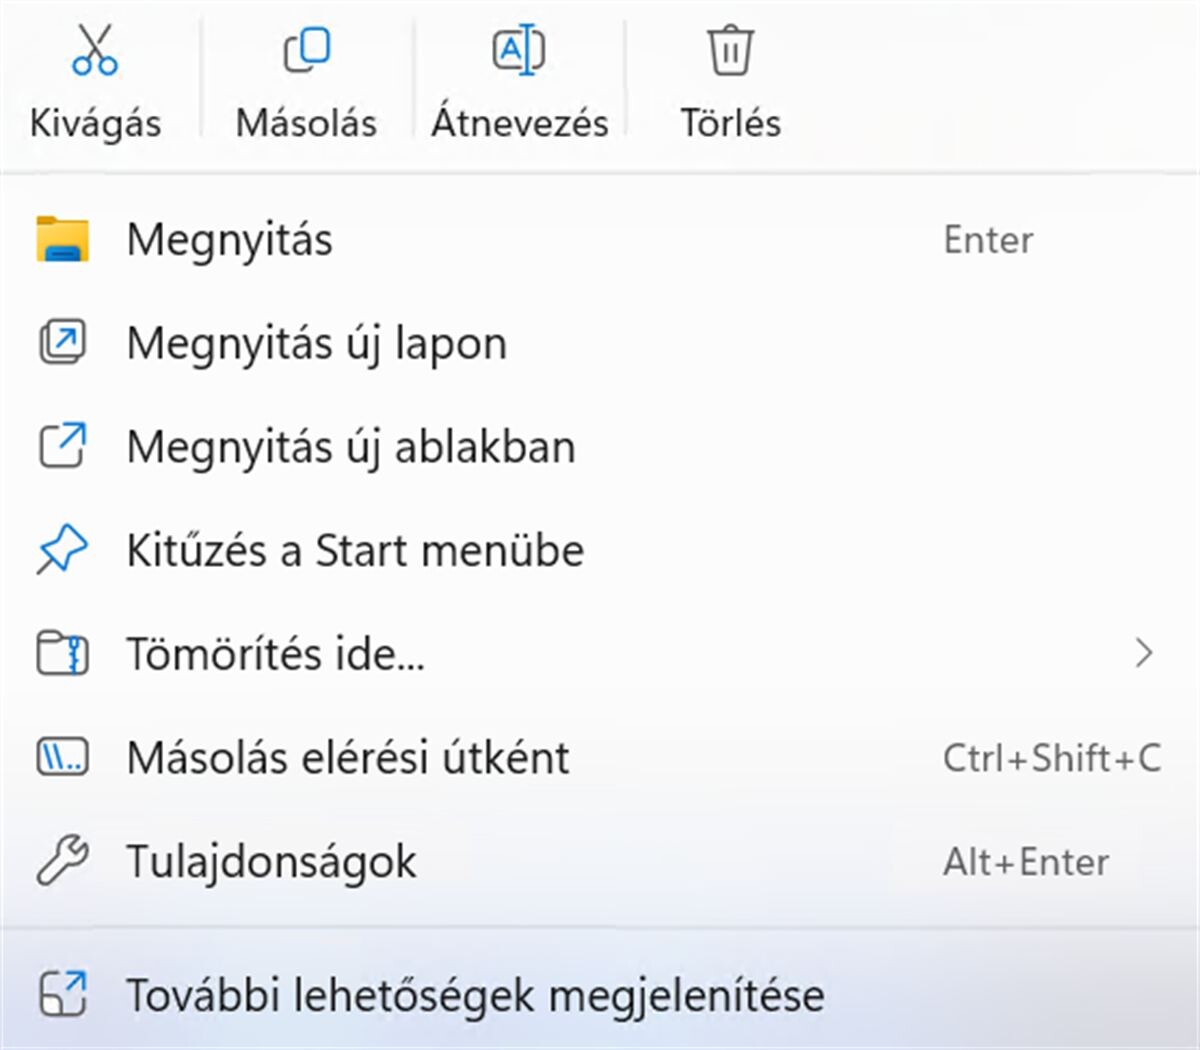Select the Törlés trash bin icon
Viewport: 1200px width, 1050px height.
729,50
